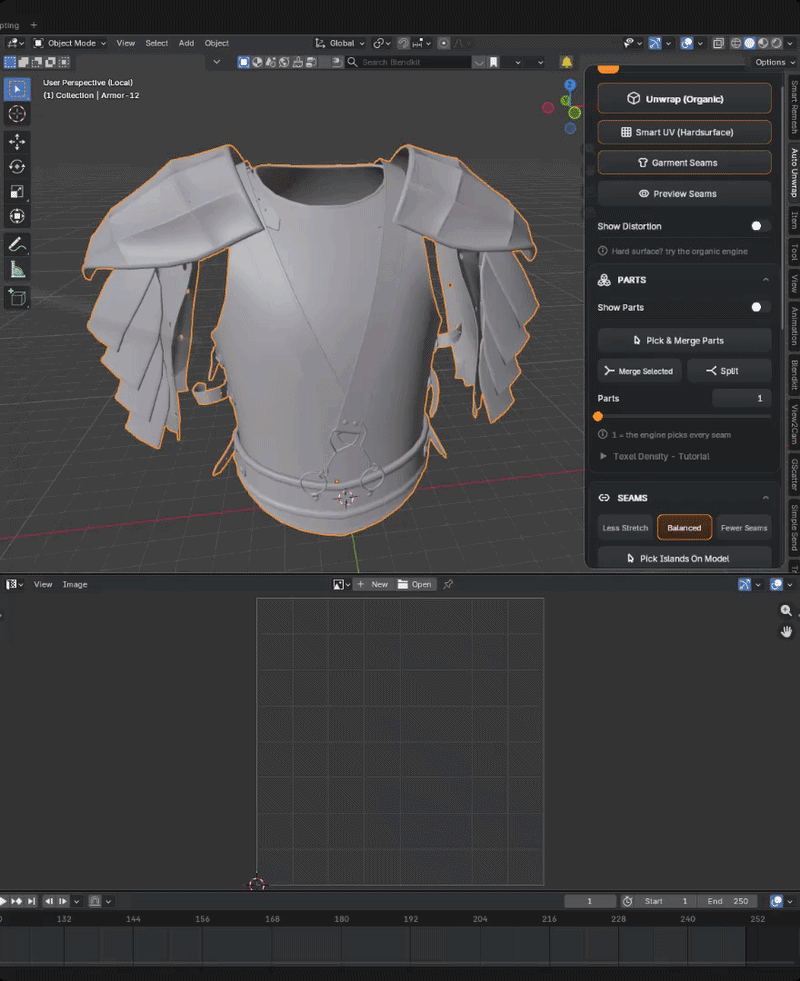Click the viewport gizmo blue Z axis
Image resolution: width=800 pixels, height=981 pixels.
coord(570,84)
